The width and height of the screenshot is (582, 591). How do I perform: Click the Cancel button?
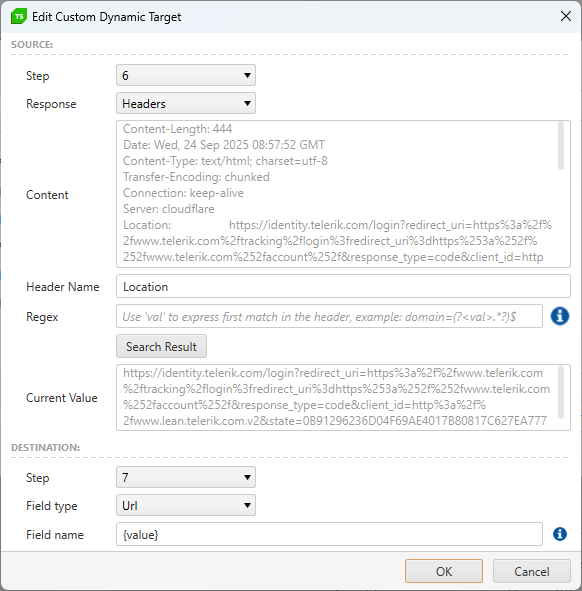click(531, 571)
